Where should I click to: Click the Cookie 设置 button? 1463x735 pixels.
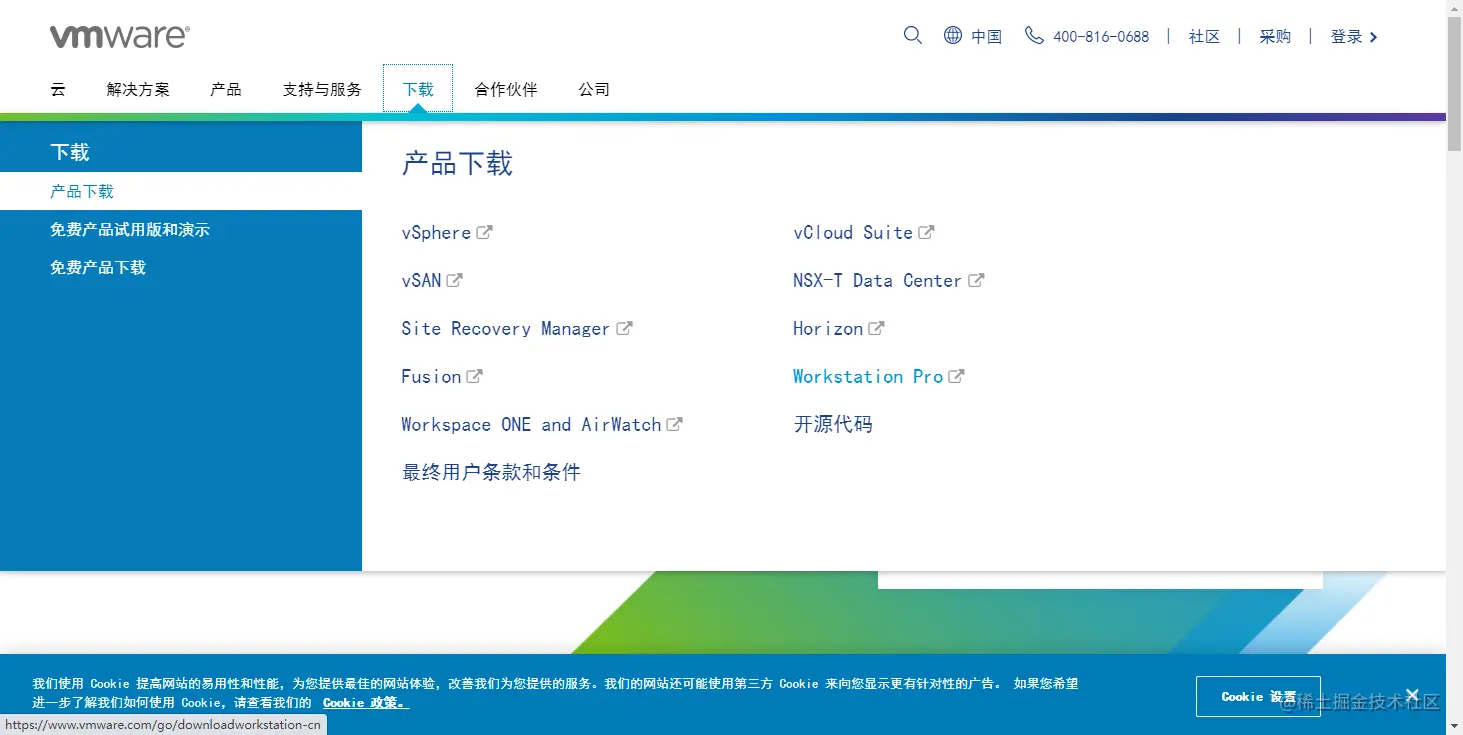click(x=1258, y=696)
